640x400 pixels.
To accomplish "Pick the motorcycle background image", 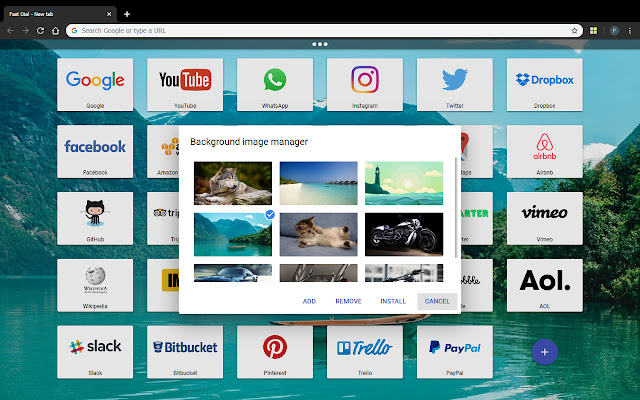I will pyautogui.click(x=403, y=232).
